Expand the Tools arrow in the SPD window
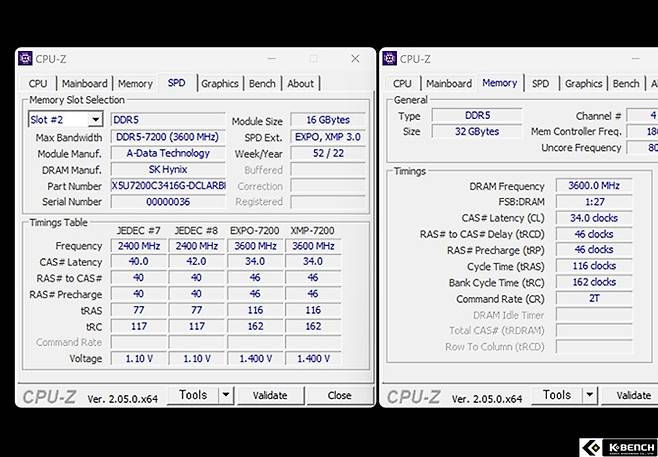Viewport: 658px width, 457px height. 225,395
